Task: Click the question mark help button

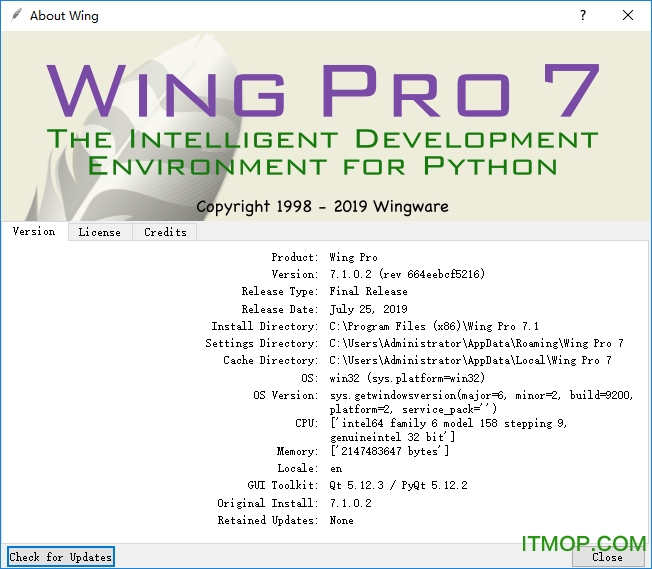Action: click(x=583, y=15)
